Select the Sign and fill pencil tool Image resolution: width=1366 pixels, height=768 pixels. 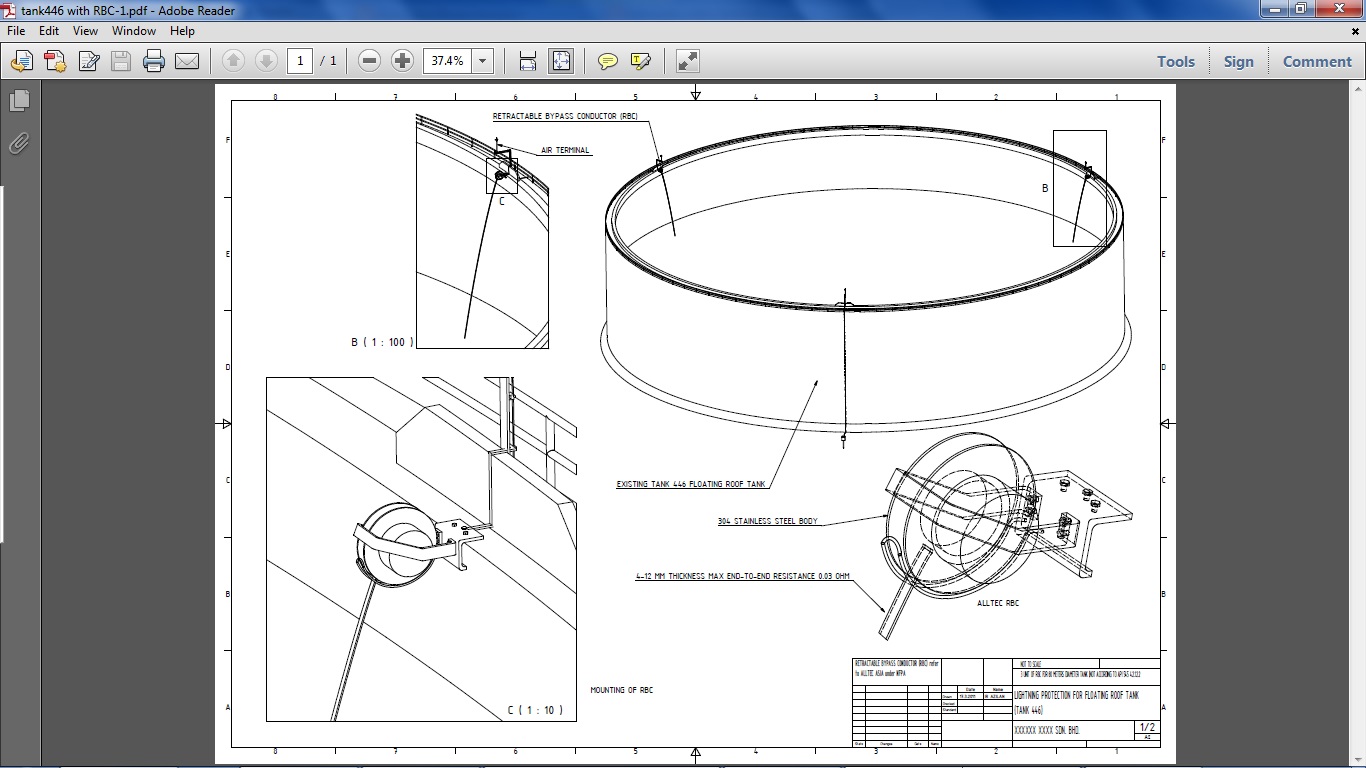88,61
